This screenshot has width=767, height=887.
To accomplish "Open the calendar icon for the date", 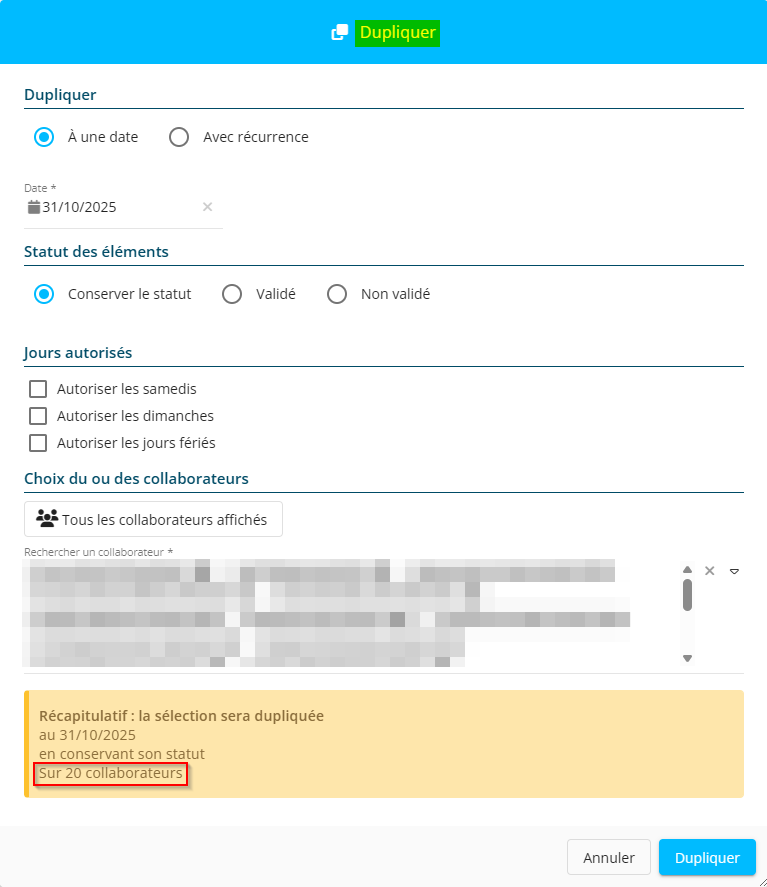I will click(x=34, y=207).
